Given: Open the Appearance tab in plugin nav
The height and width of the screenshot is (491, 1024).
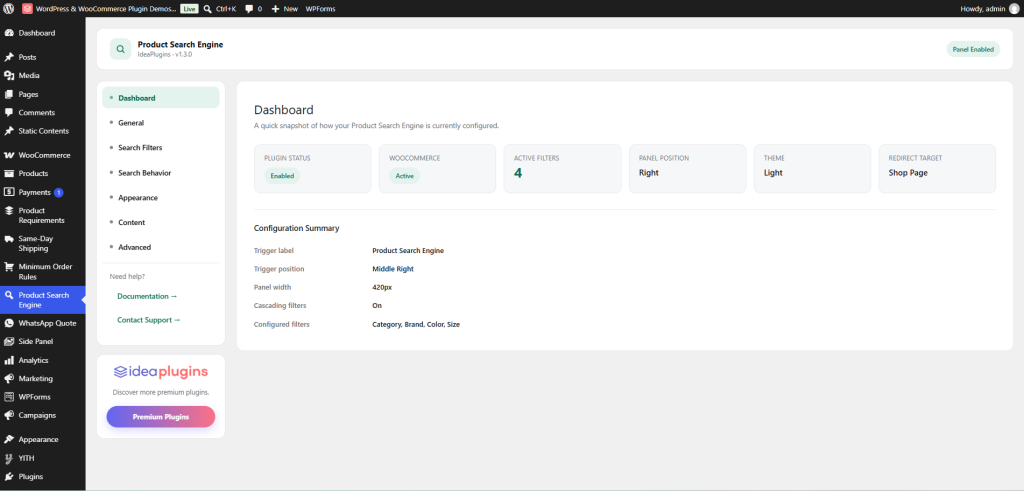Looking at the screenshot, I should [161, 198].
